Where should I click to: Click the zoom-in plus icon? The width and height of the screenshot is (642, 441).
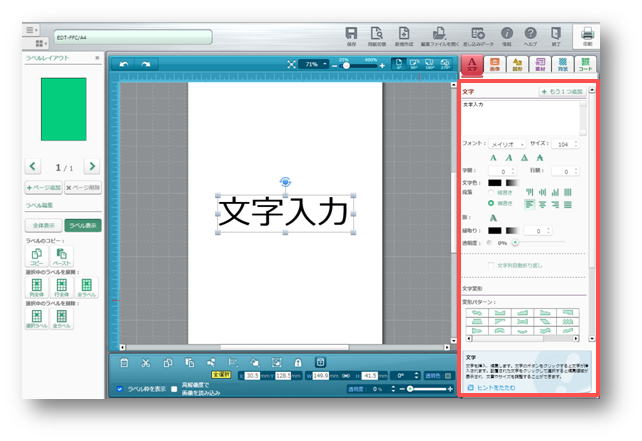pyautogui.click(x=382, y=66)
